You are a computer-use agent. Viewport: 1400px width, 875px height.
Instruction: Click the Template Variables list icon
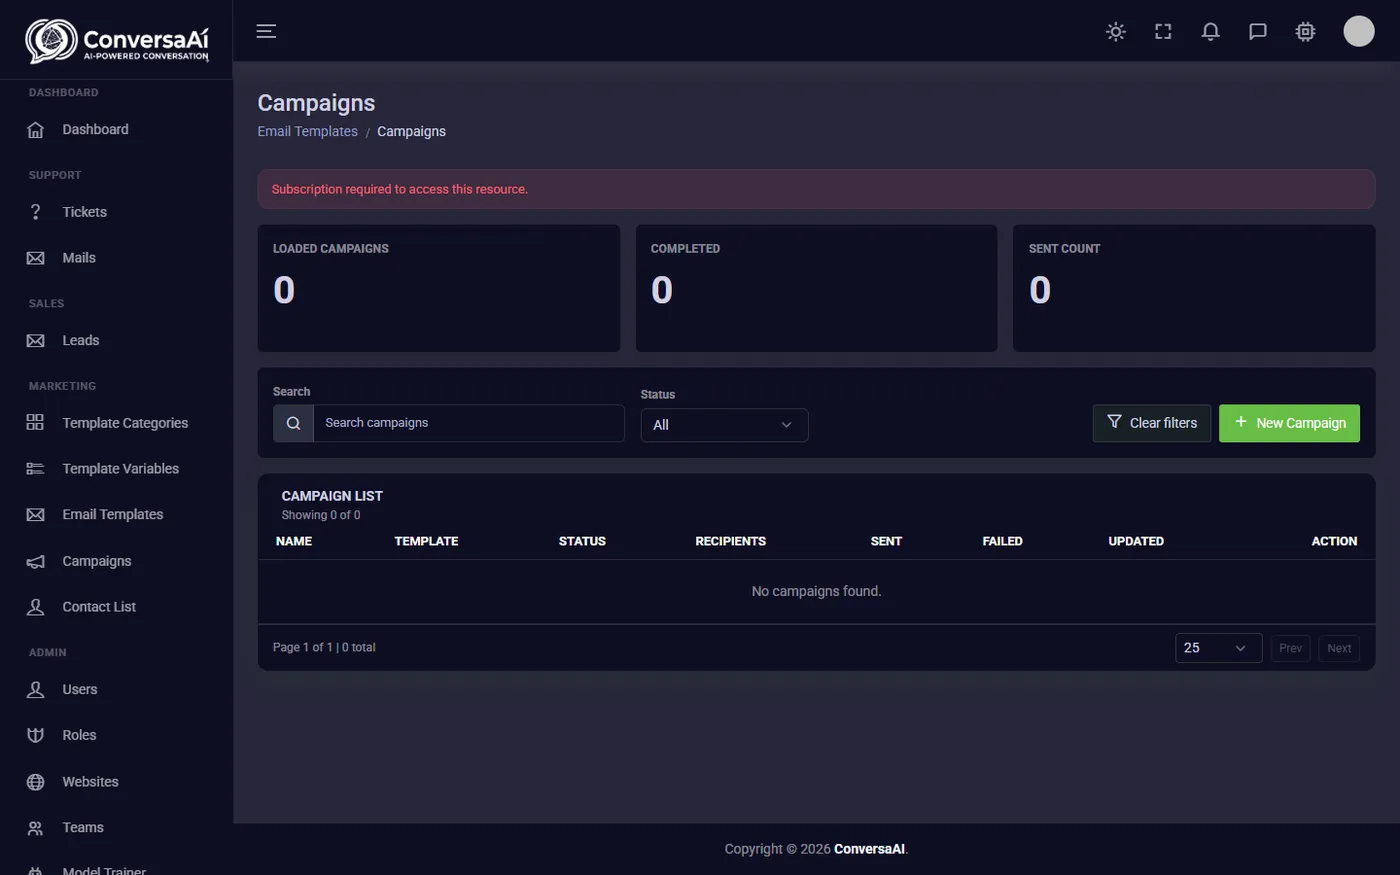coord(35,469)
